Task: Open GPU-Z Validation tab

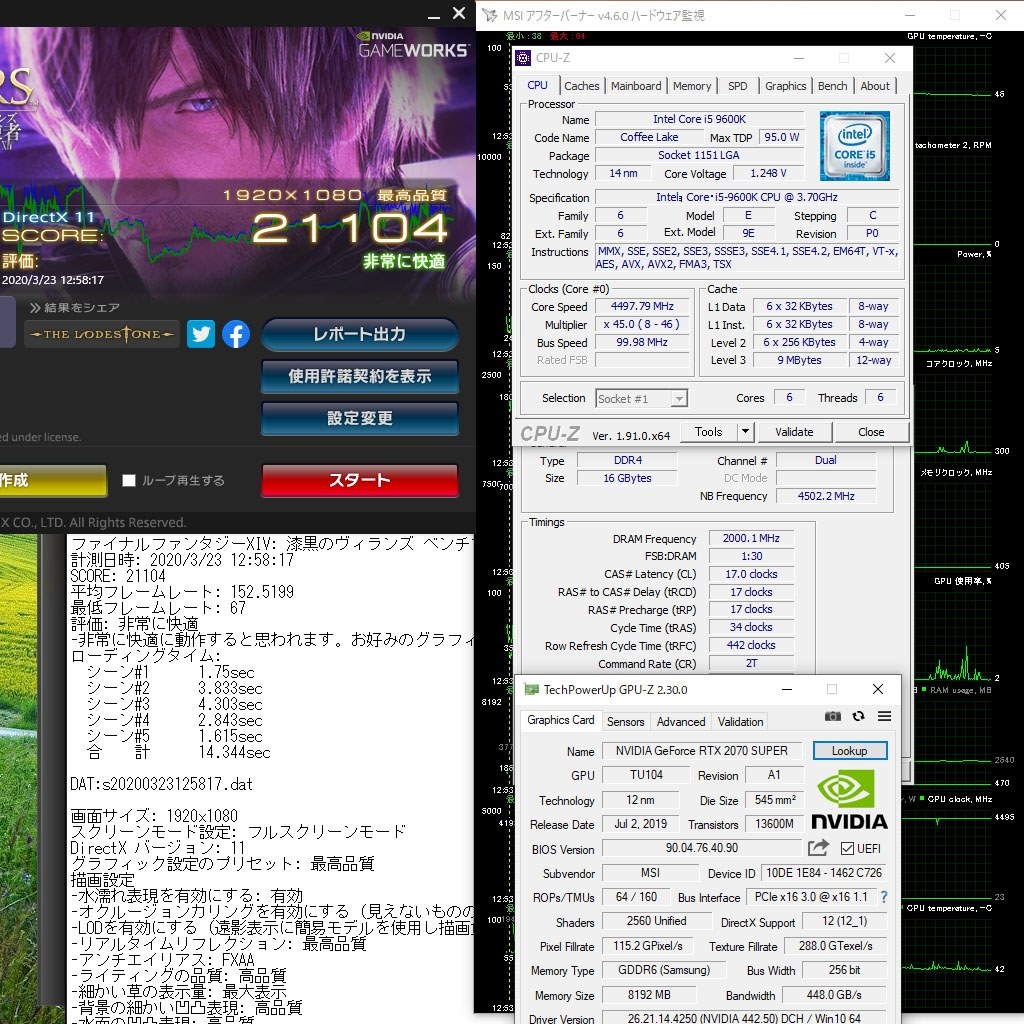Action: click(x=741, y=722)
